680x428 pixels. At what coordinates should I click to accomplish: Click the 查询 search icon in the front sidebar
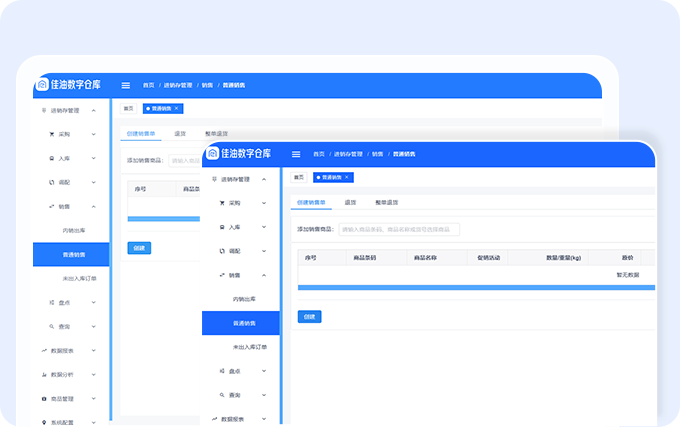[x=220, y=395]
